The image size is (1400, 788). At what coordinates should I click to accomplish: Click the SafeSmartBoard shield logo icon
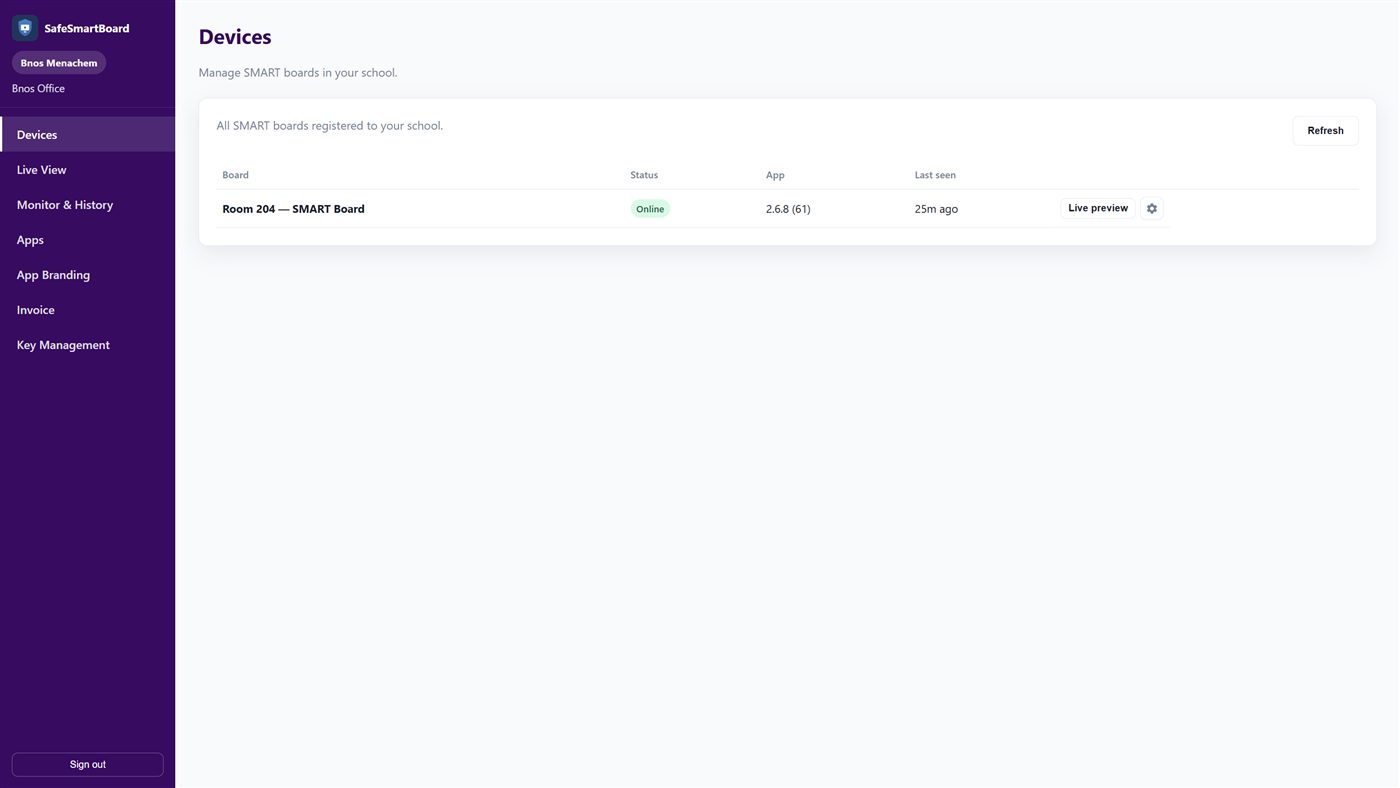(25, 28)
